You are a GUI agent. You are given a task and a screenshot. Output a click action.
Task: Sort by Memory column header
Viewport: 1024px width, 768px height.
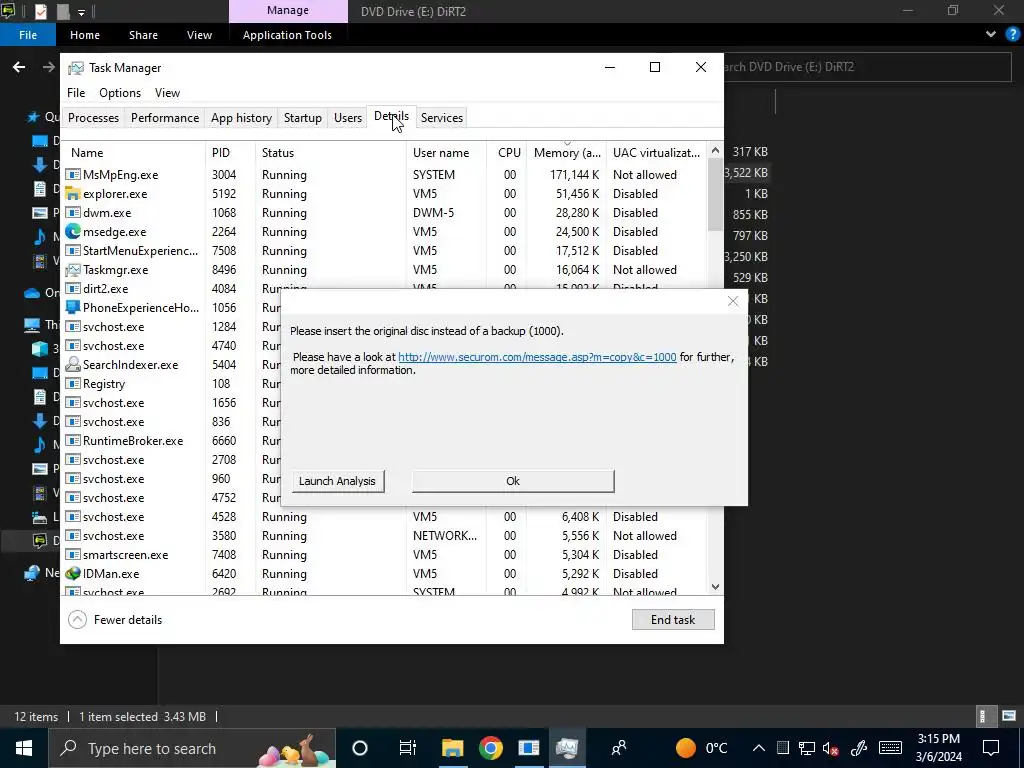(x=567, y=153)
